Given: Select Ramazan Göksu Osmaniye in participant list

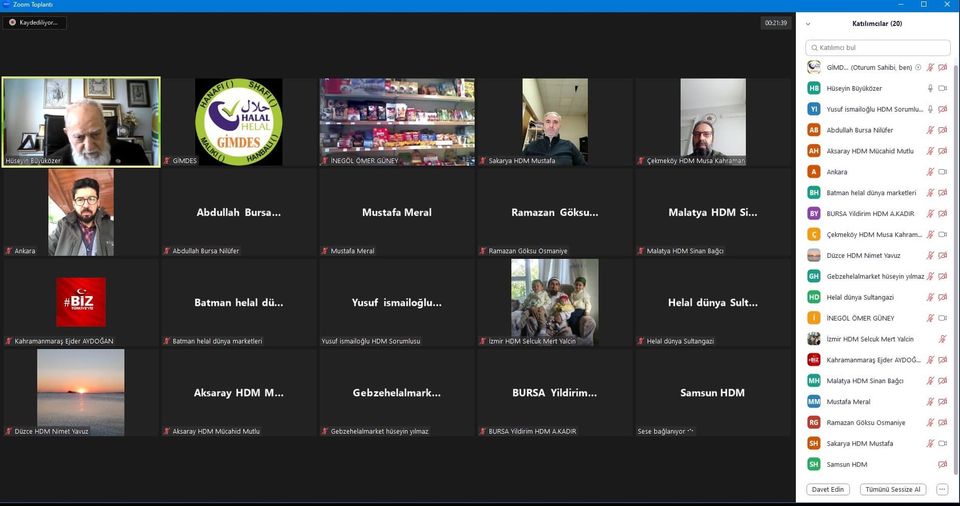Looking at the screenshot, I should pos(866,422).
